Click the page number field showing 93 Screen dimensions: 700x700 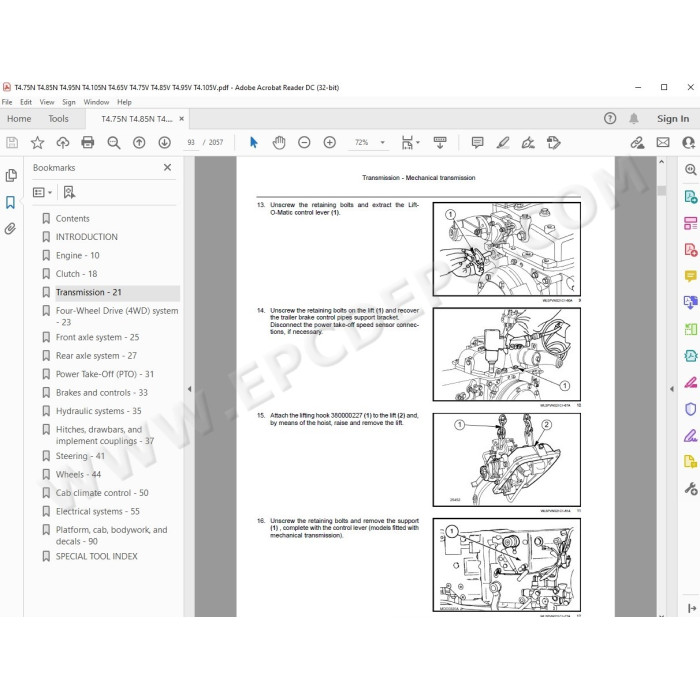pyautogui.click(x=191, y=142)
